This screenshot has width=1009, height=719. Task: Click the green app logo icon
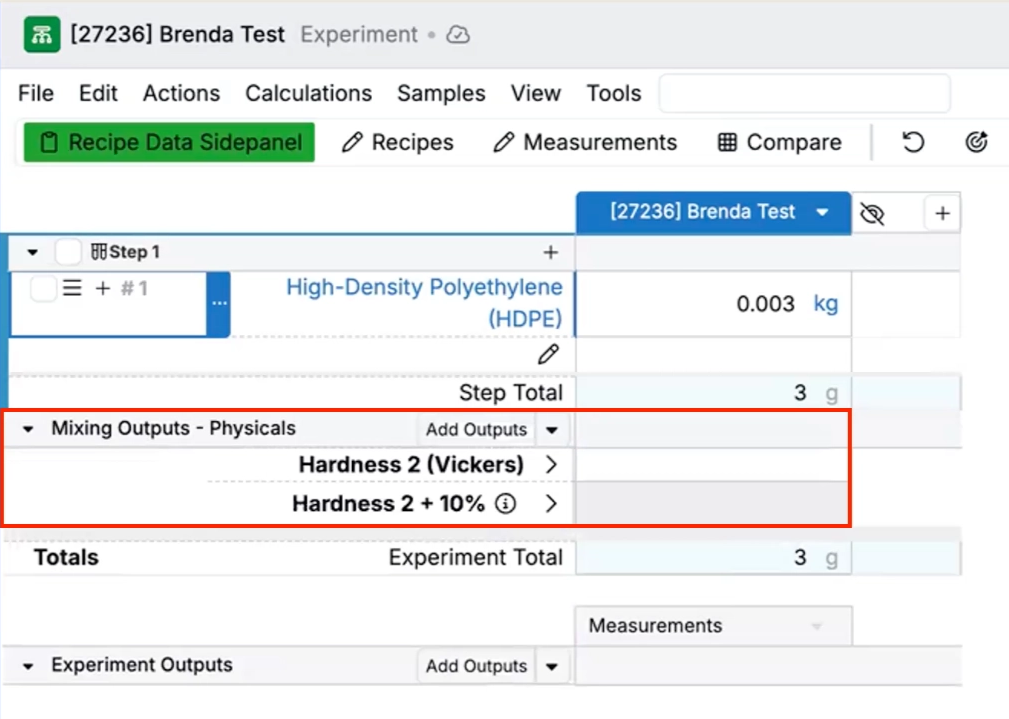pos(41,35)
